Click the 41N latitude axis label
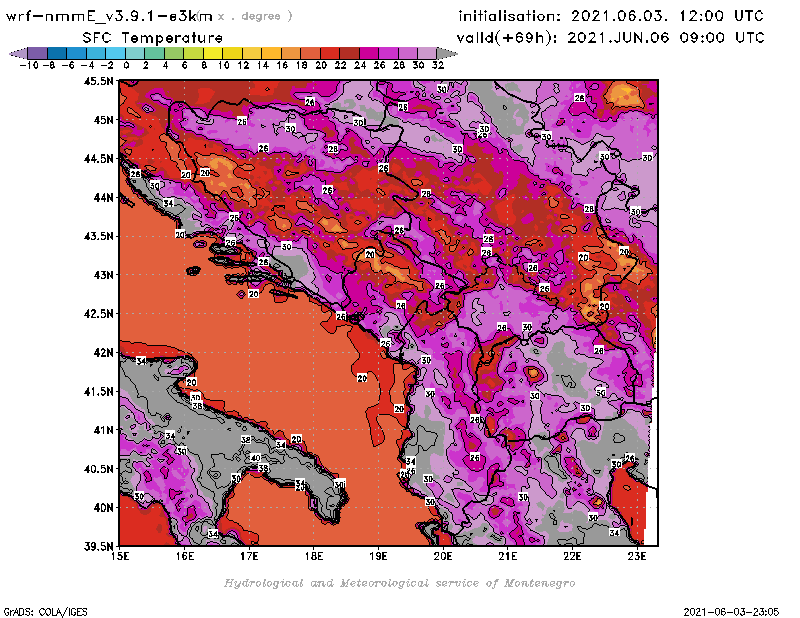Viewport: 800px width, 618px height. [103, 430]
